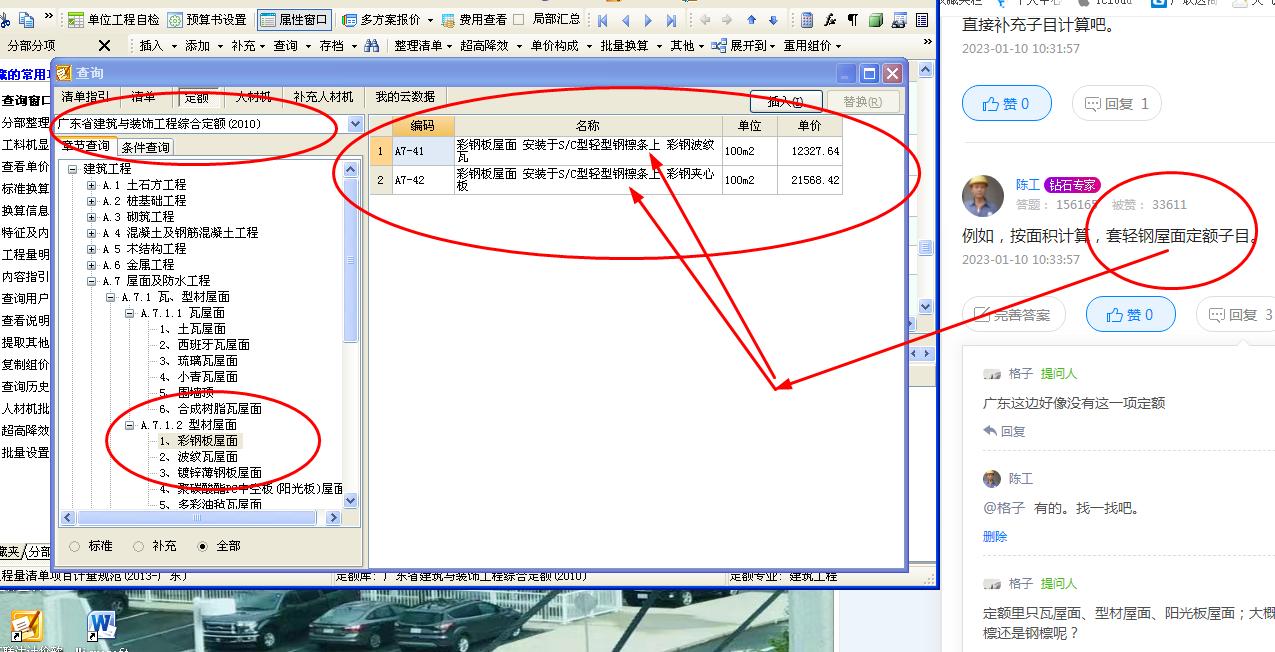Switch to the 补充人材机 tab

tap(323, 97)
